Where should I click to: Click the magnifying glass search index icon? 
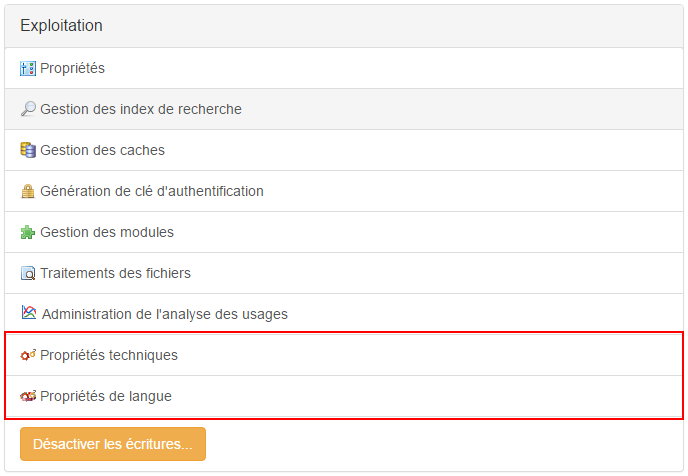click(x=28, y=109)
